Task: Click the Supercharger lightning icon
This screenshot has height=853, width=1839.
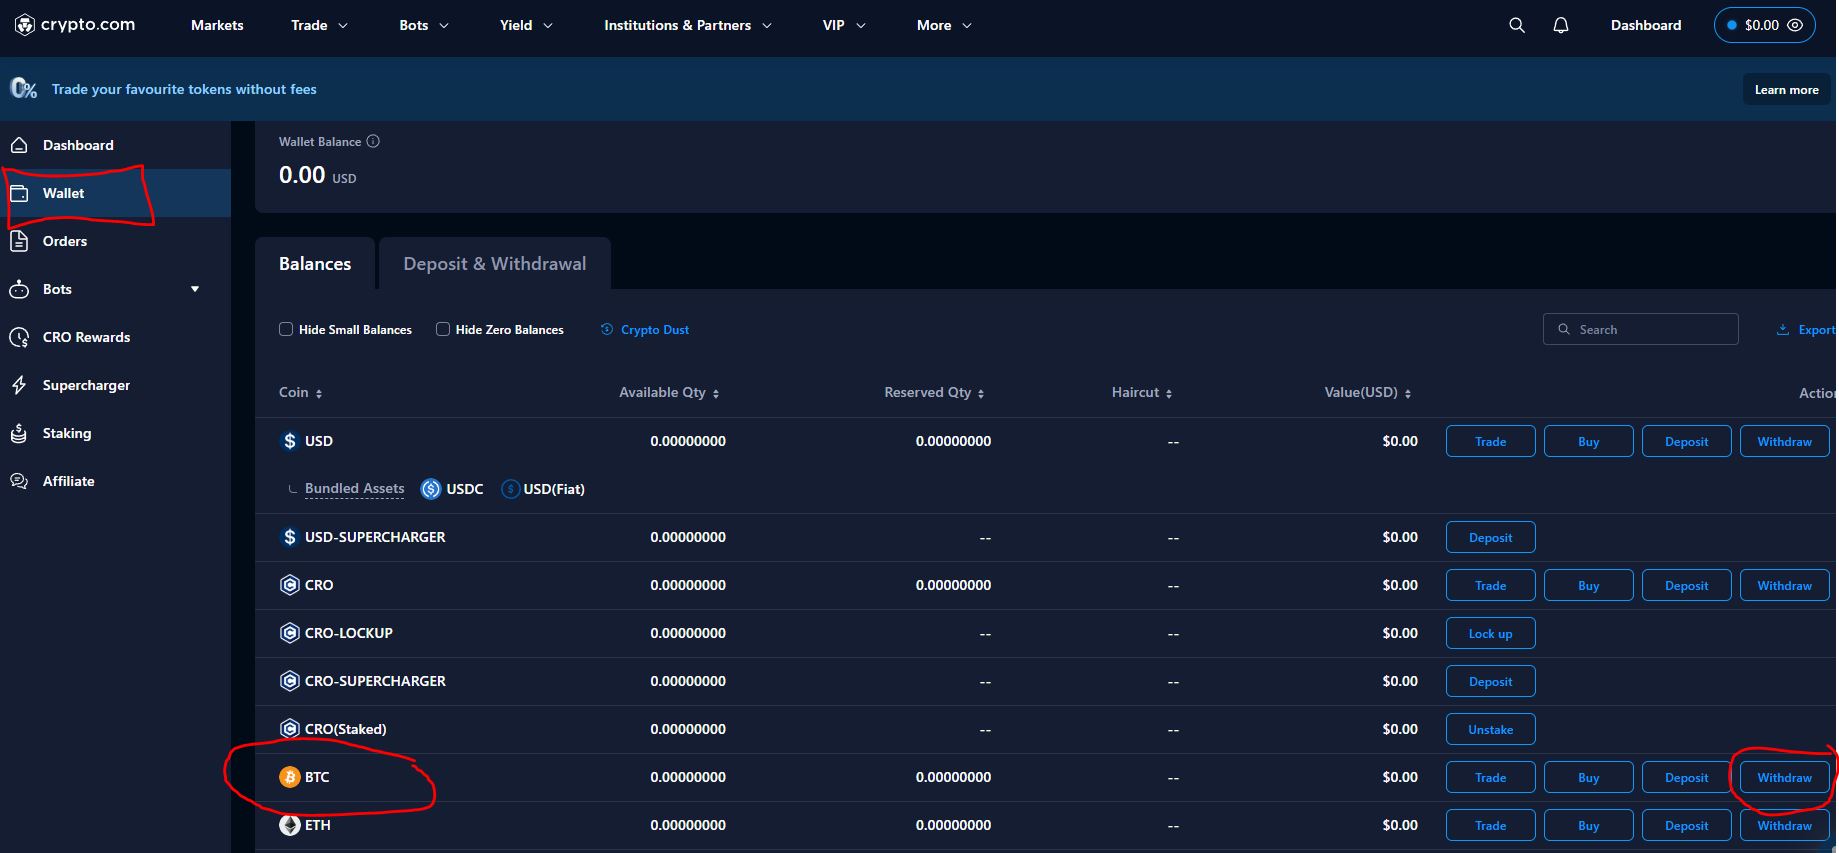Action: tap(19, 385)
